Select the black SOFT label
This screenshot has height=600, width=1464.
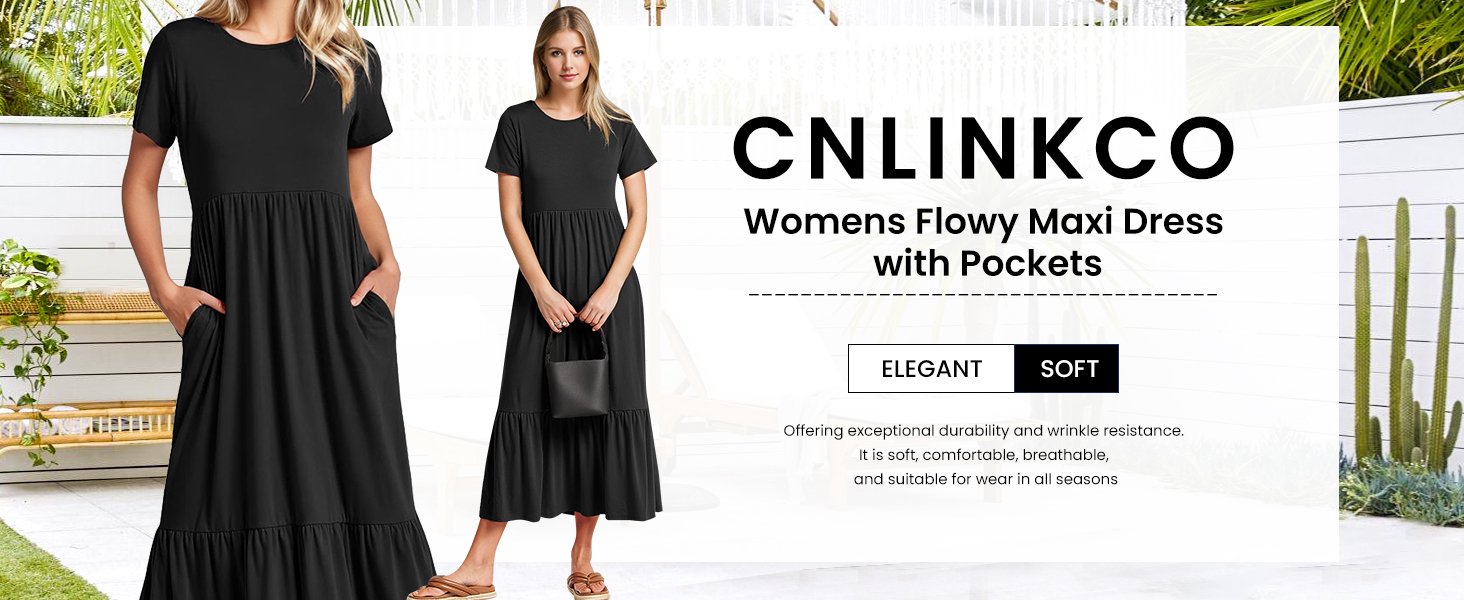(1067, 368)
